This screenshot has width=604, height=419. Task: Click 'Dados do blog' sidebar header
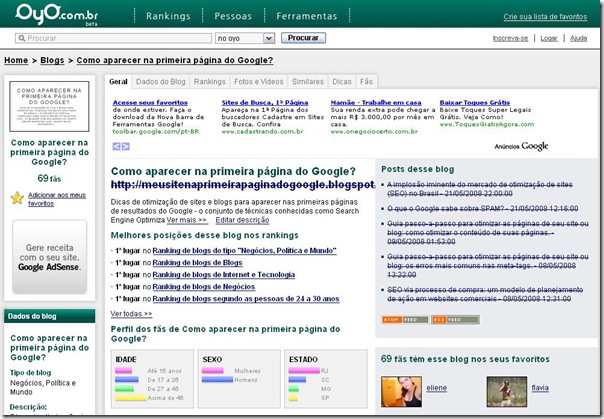click(x=49, y=316)
